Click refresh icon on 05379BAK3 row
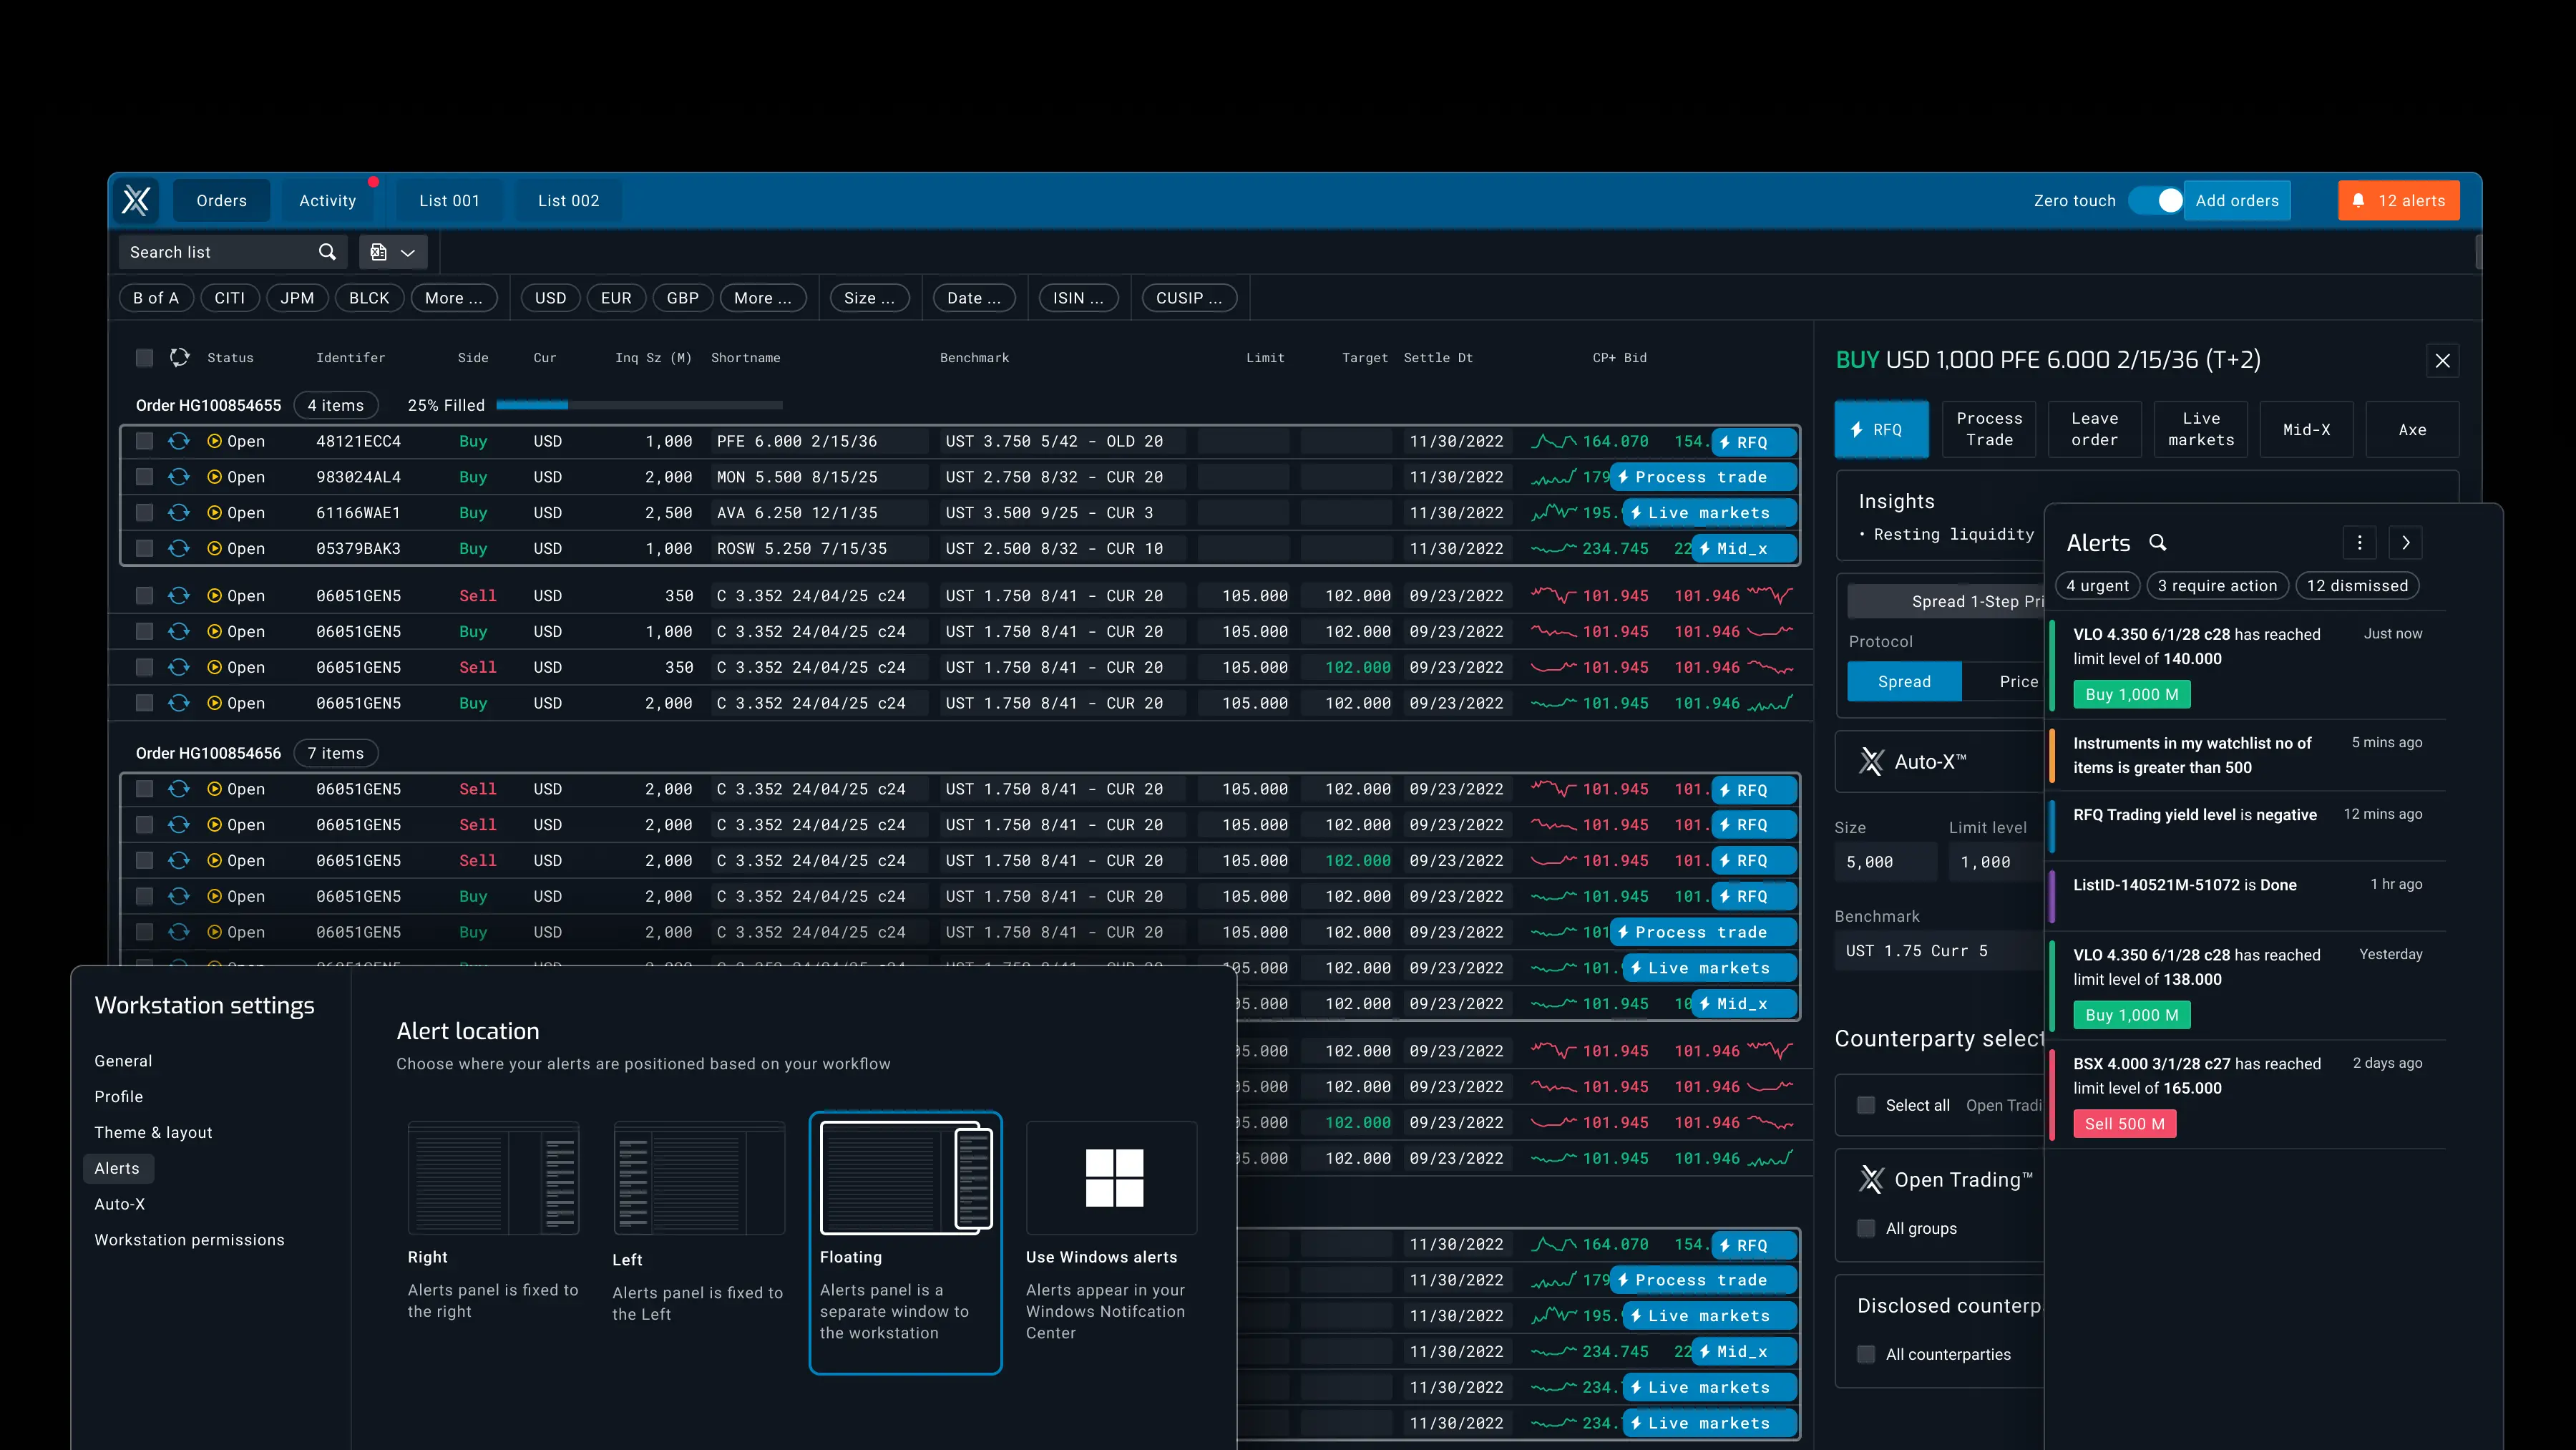This screenshot has width=2576, height=1450. (179, 548)
